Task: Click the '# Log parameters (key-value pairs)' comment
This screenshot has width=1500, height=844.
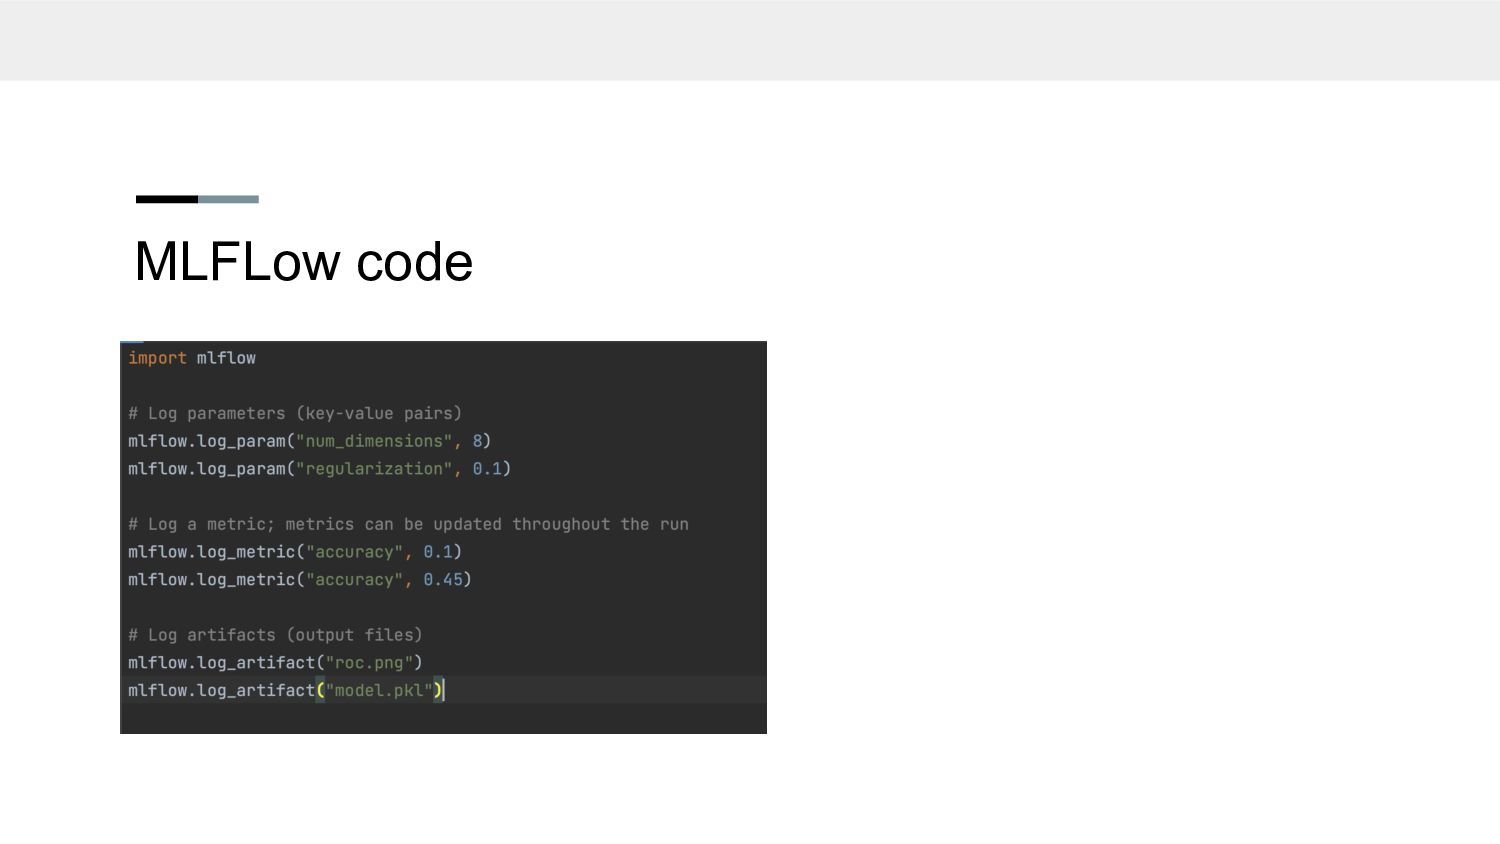Action: (x=295, y=414)
